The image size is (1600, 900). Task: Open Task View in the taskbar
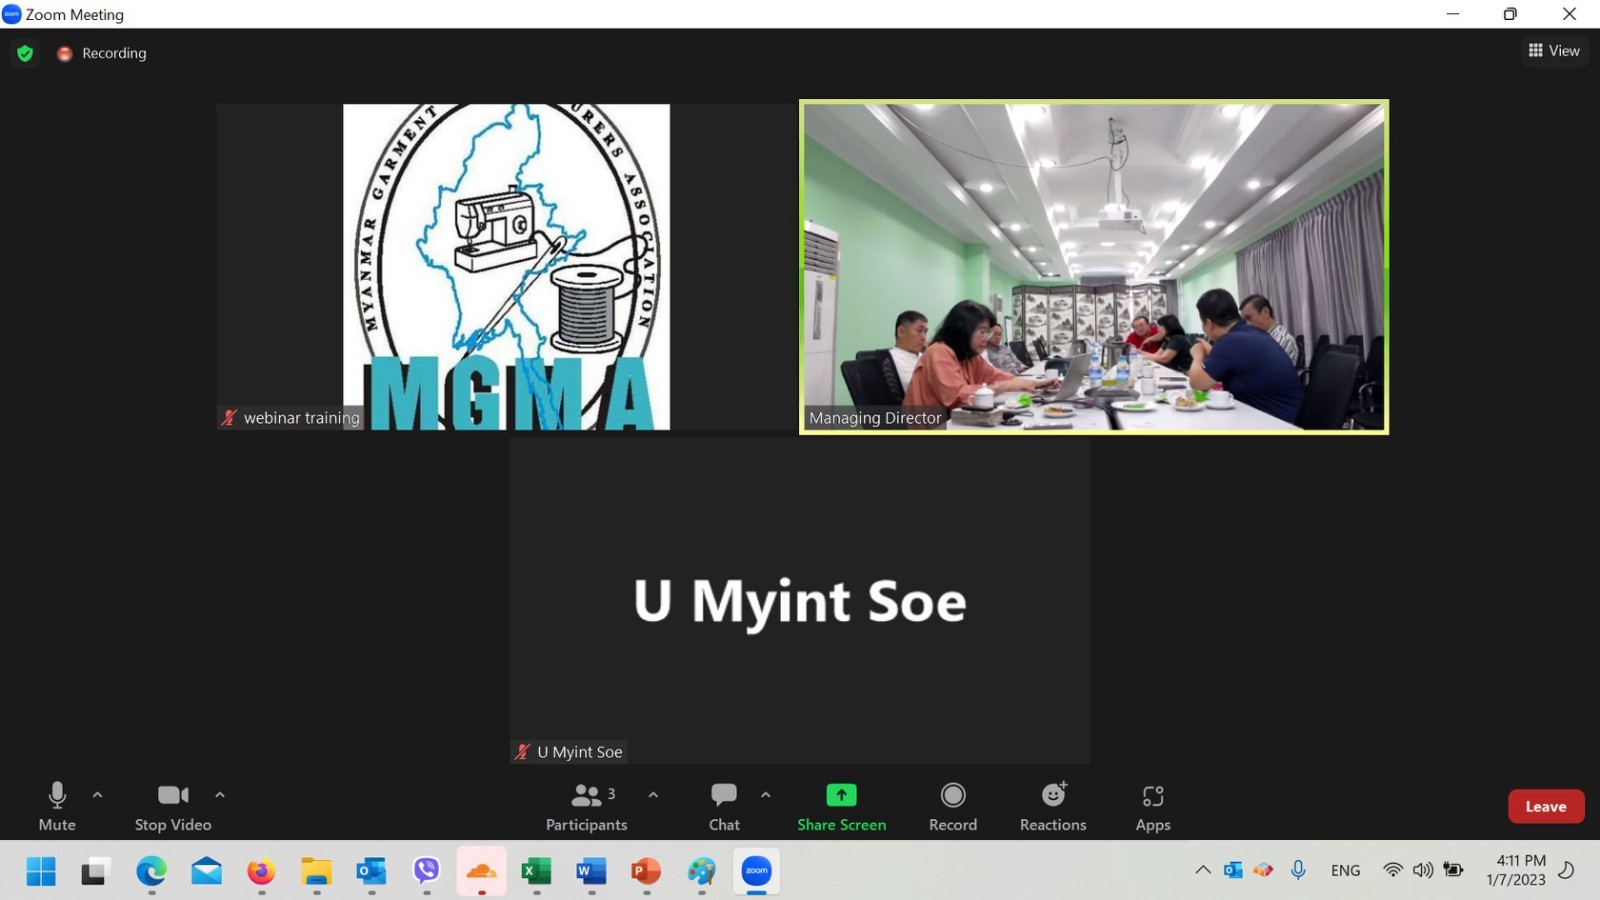tap(95, 872)
